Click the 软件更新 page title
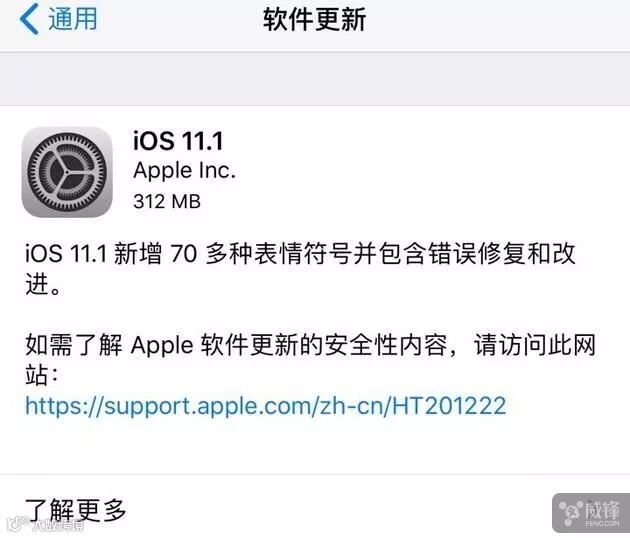Viewport: 630px width, 538px height. [x=314, y=19]
